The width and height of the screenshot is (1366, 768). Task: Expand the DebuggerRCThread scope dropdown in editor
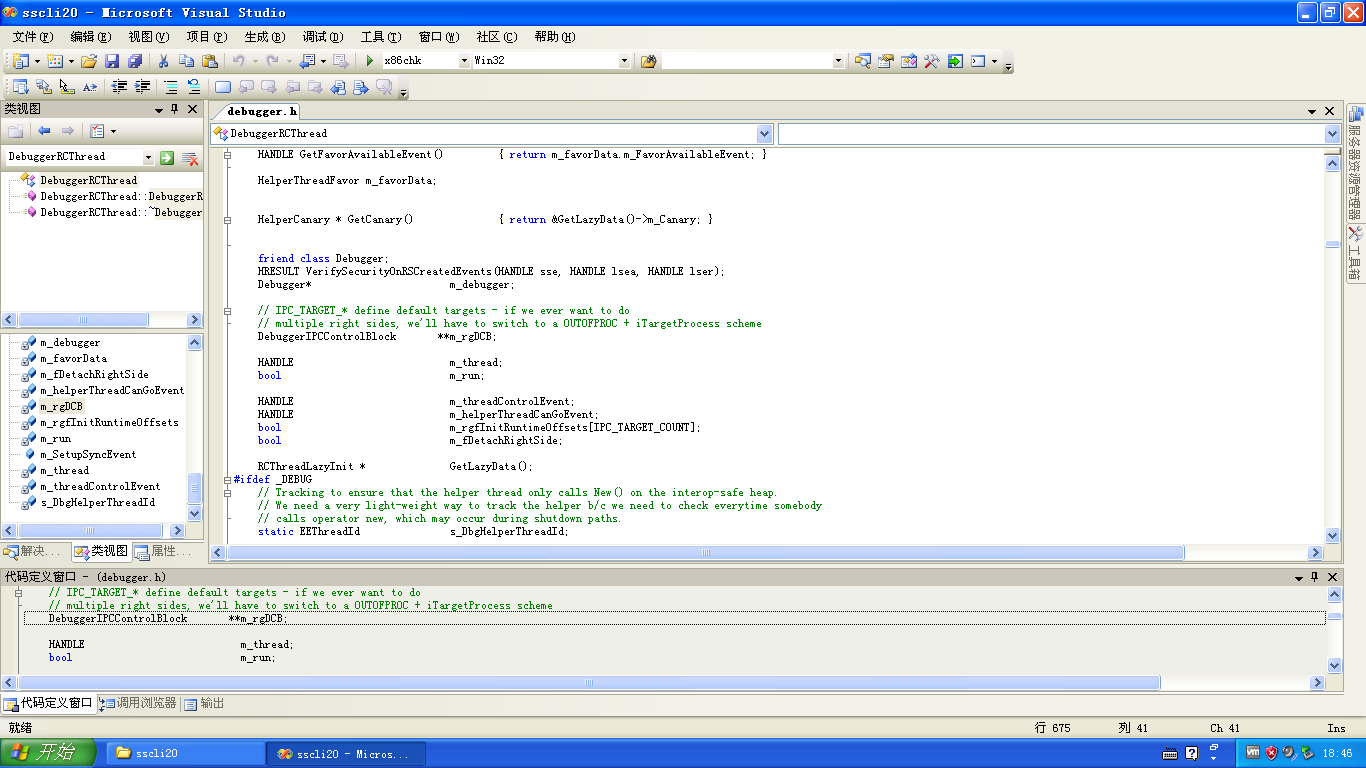coord(765,134)
